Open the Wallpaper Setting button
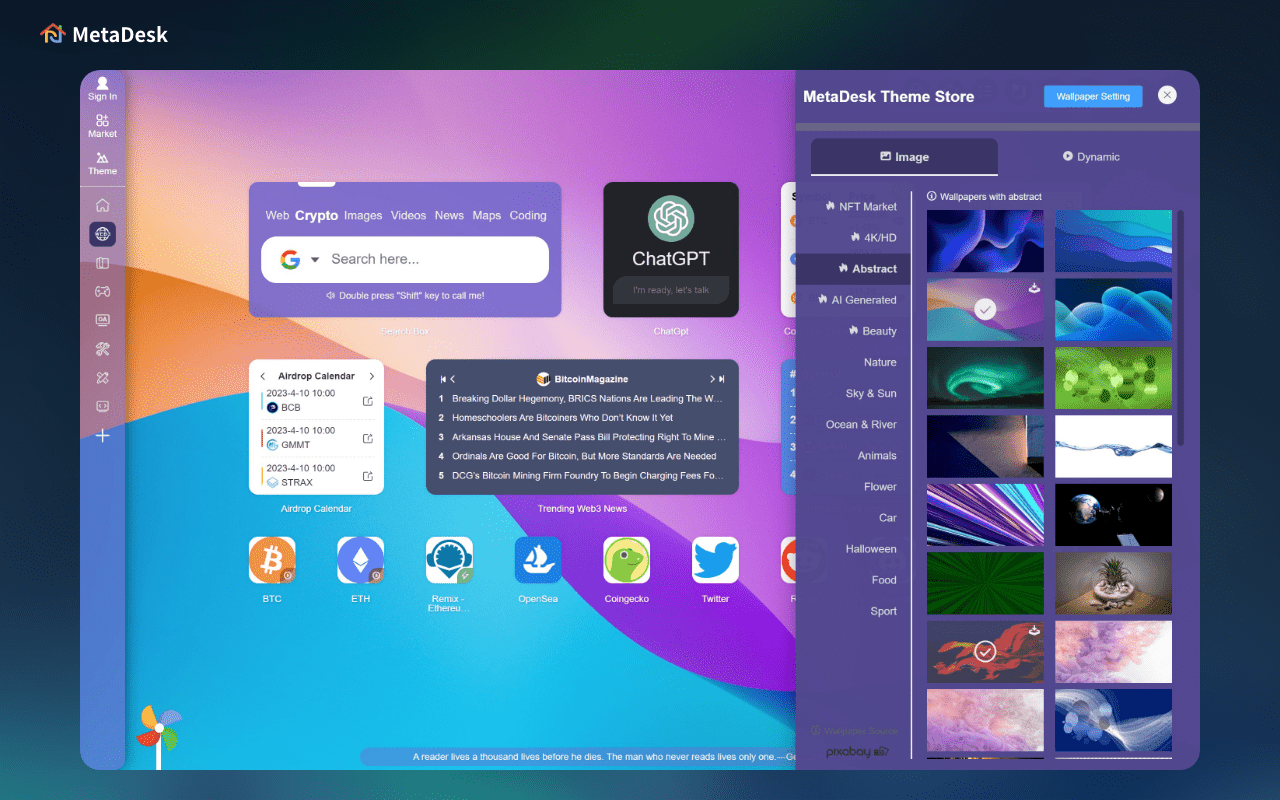 coord(1092,96)
